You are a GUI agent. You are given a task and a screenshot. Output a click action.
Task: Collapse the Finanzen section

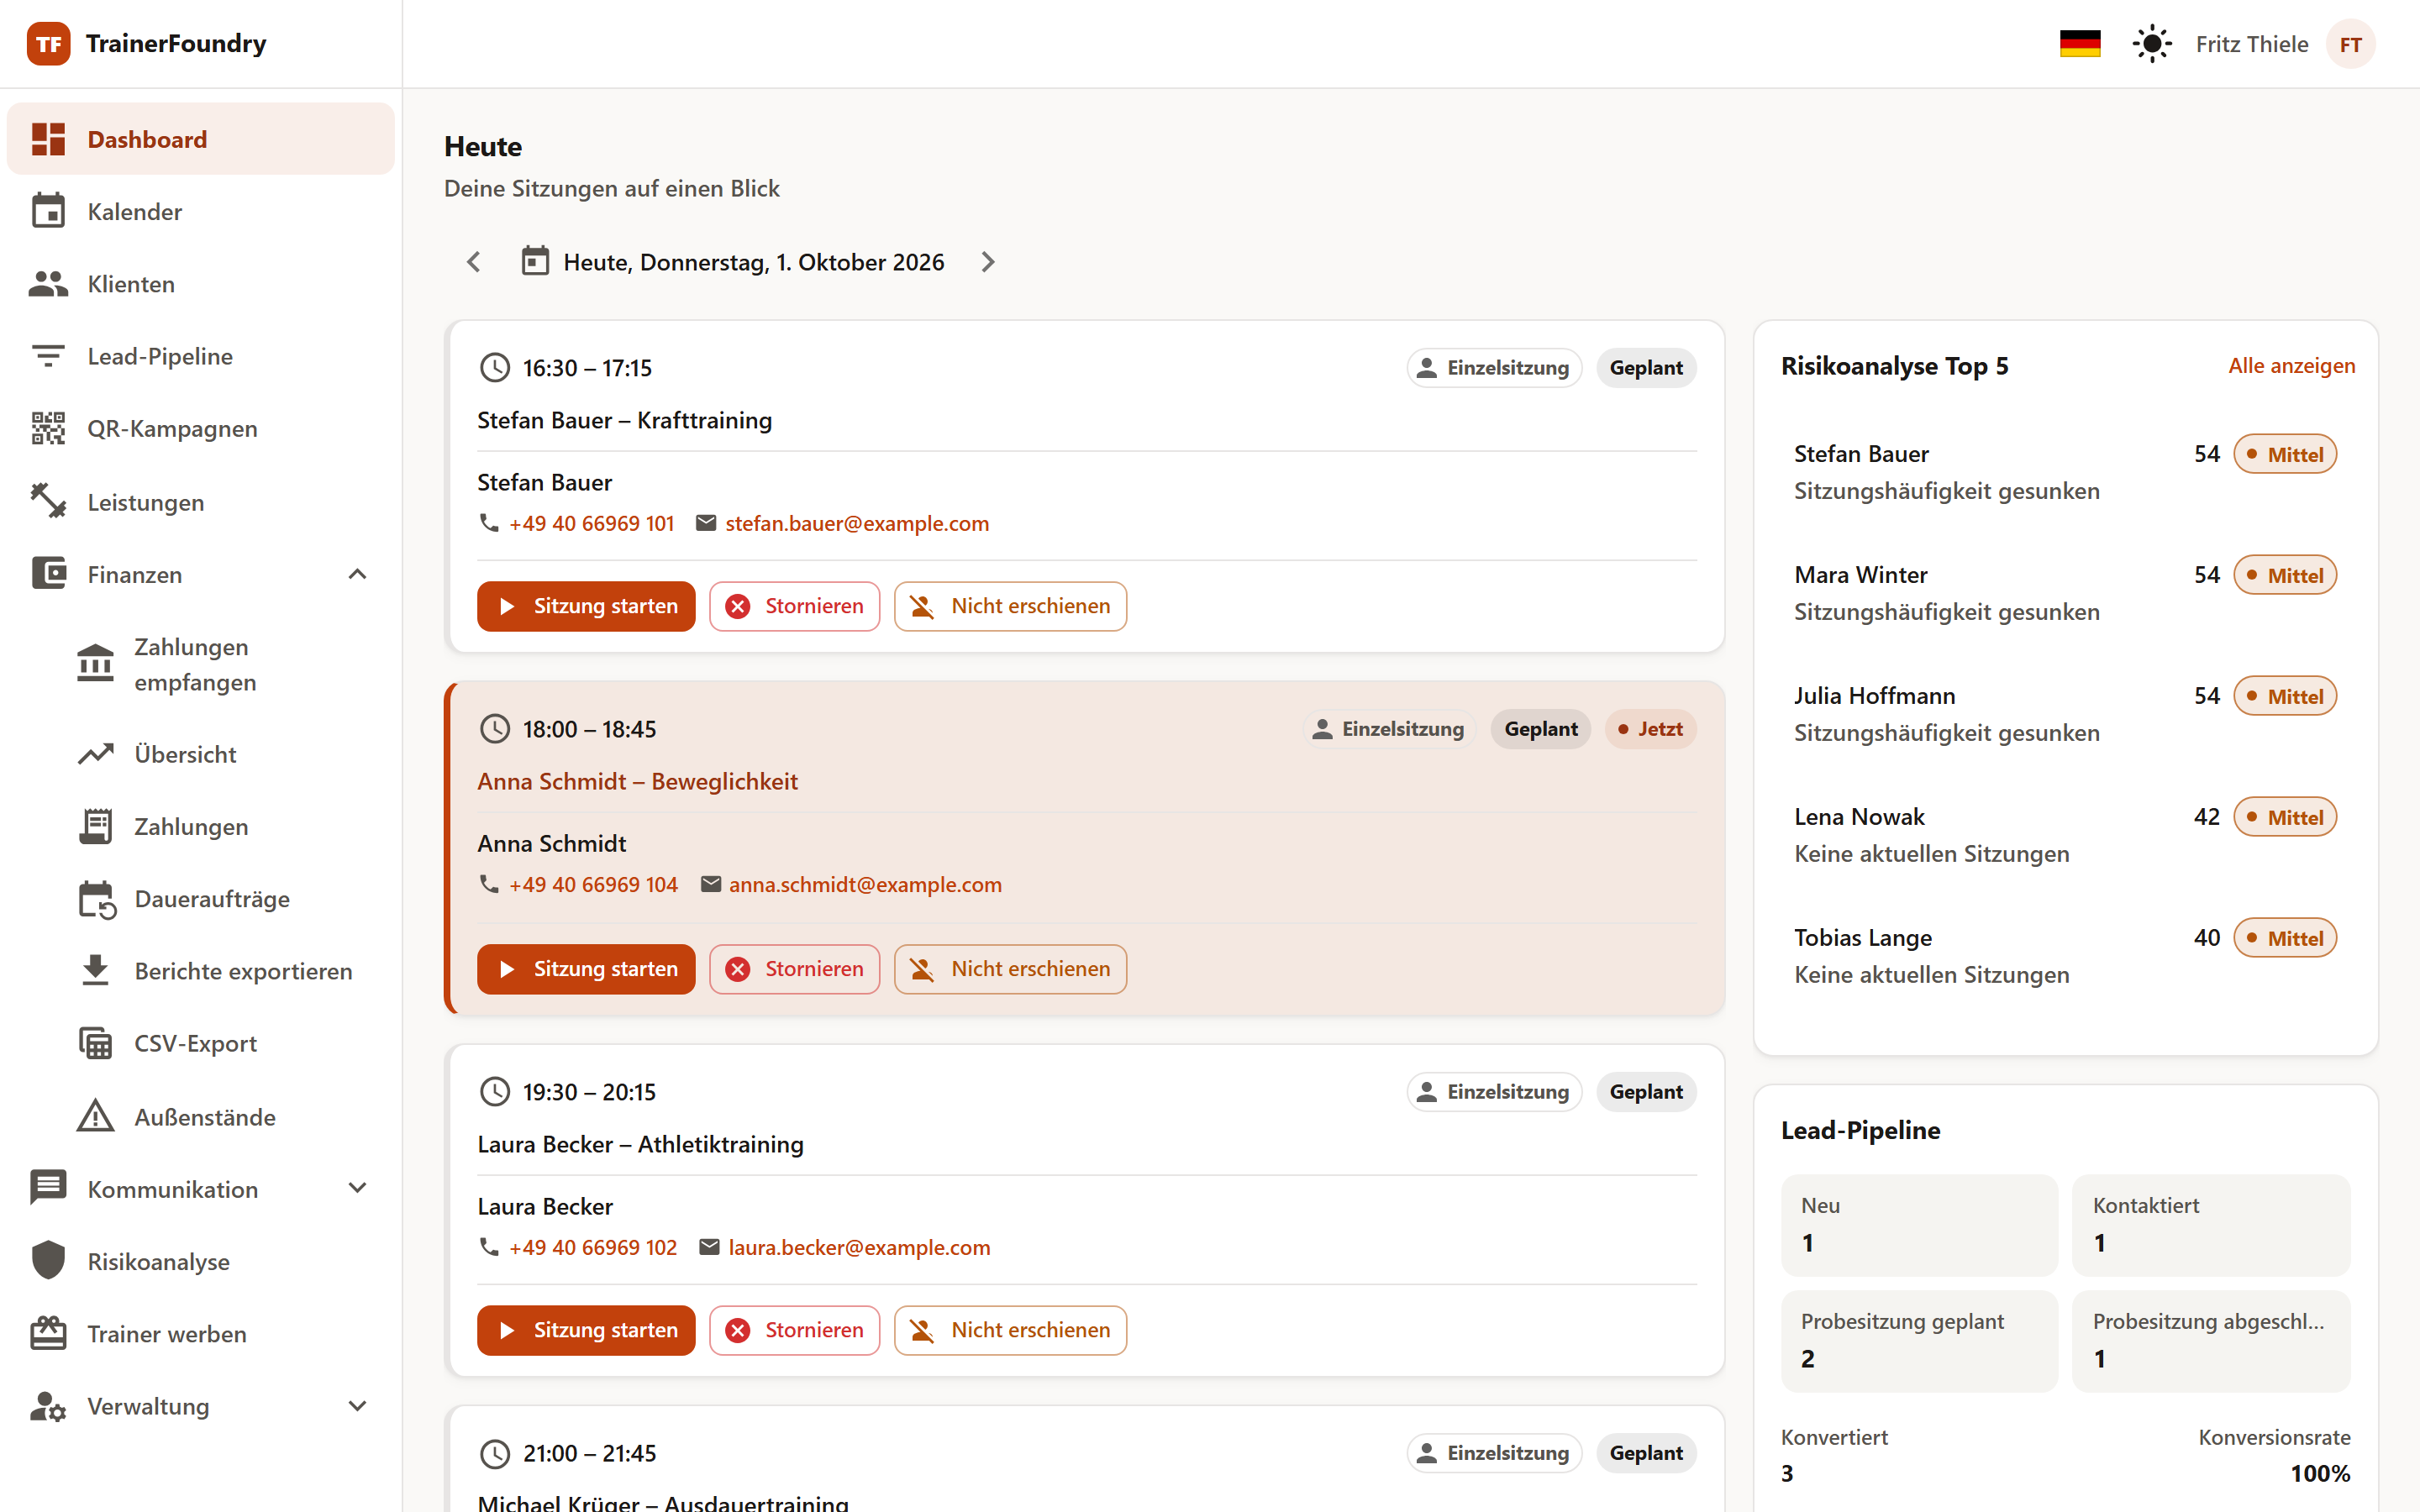pyautogui.click(x=357, y=574)
